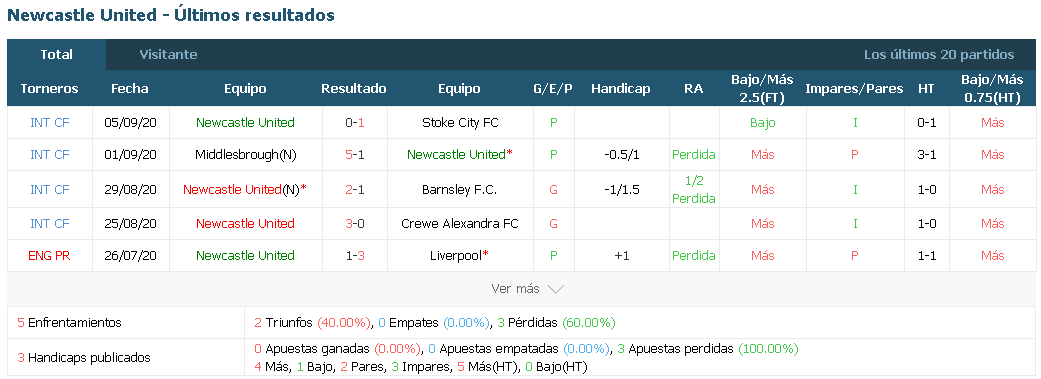1041x379 pixels.
Task: Click ENG PR tournament link
Action: 49,256
